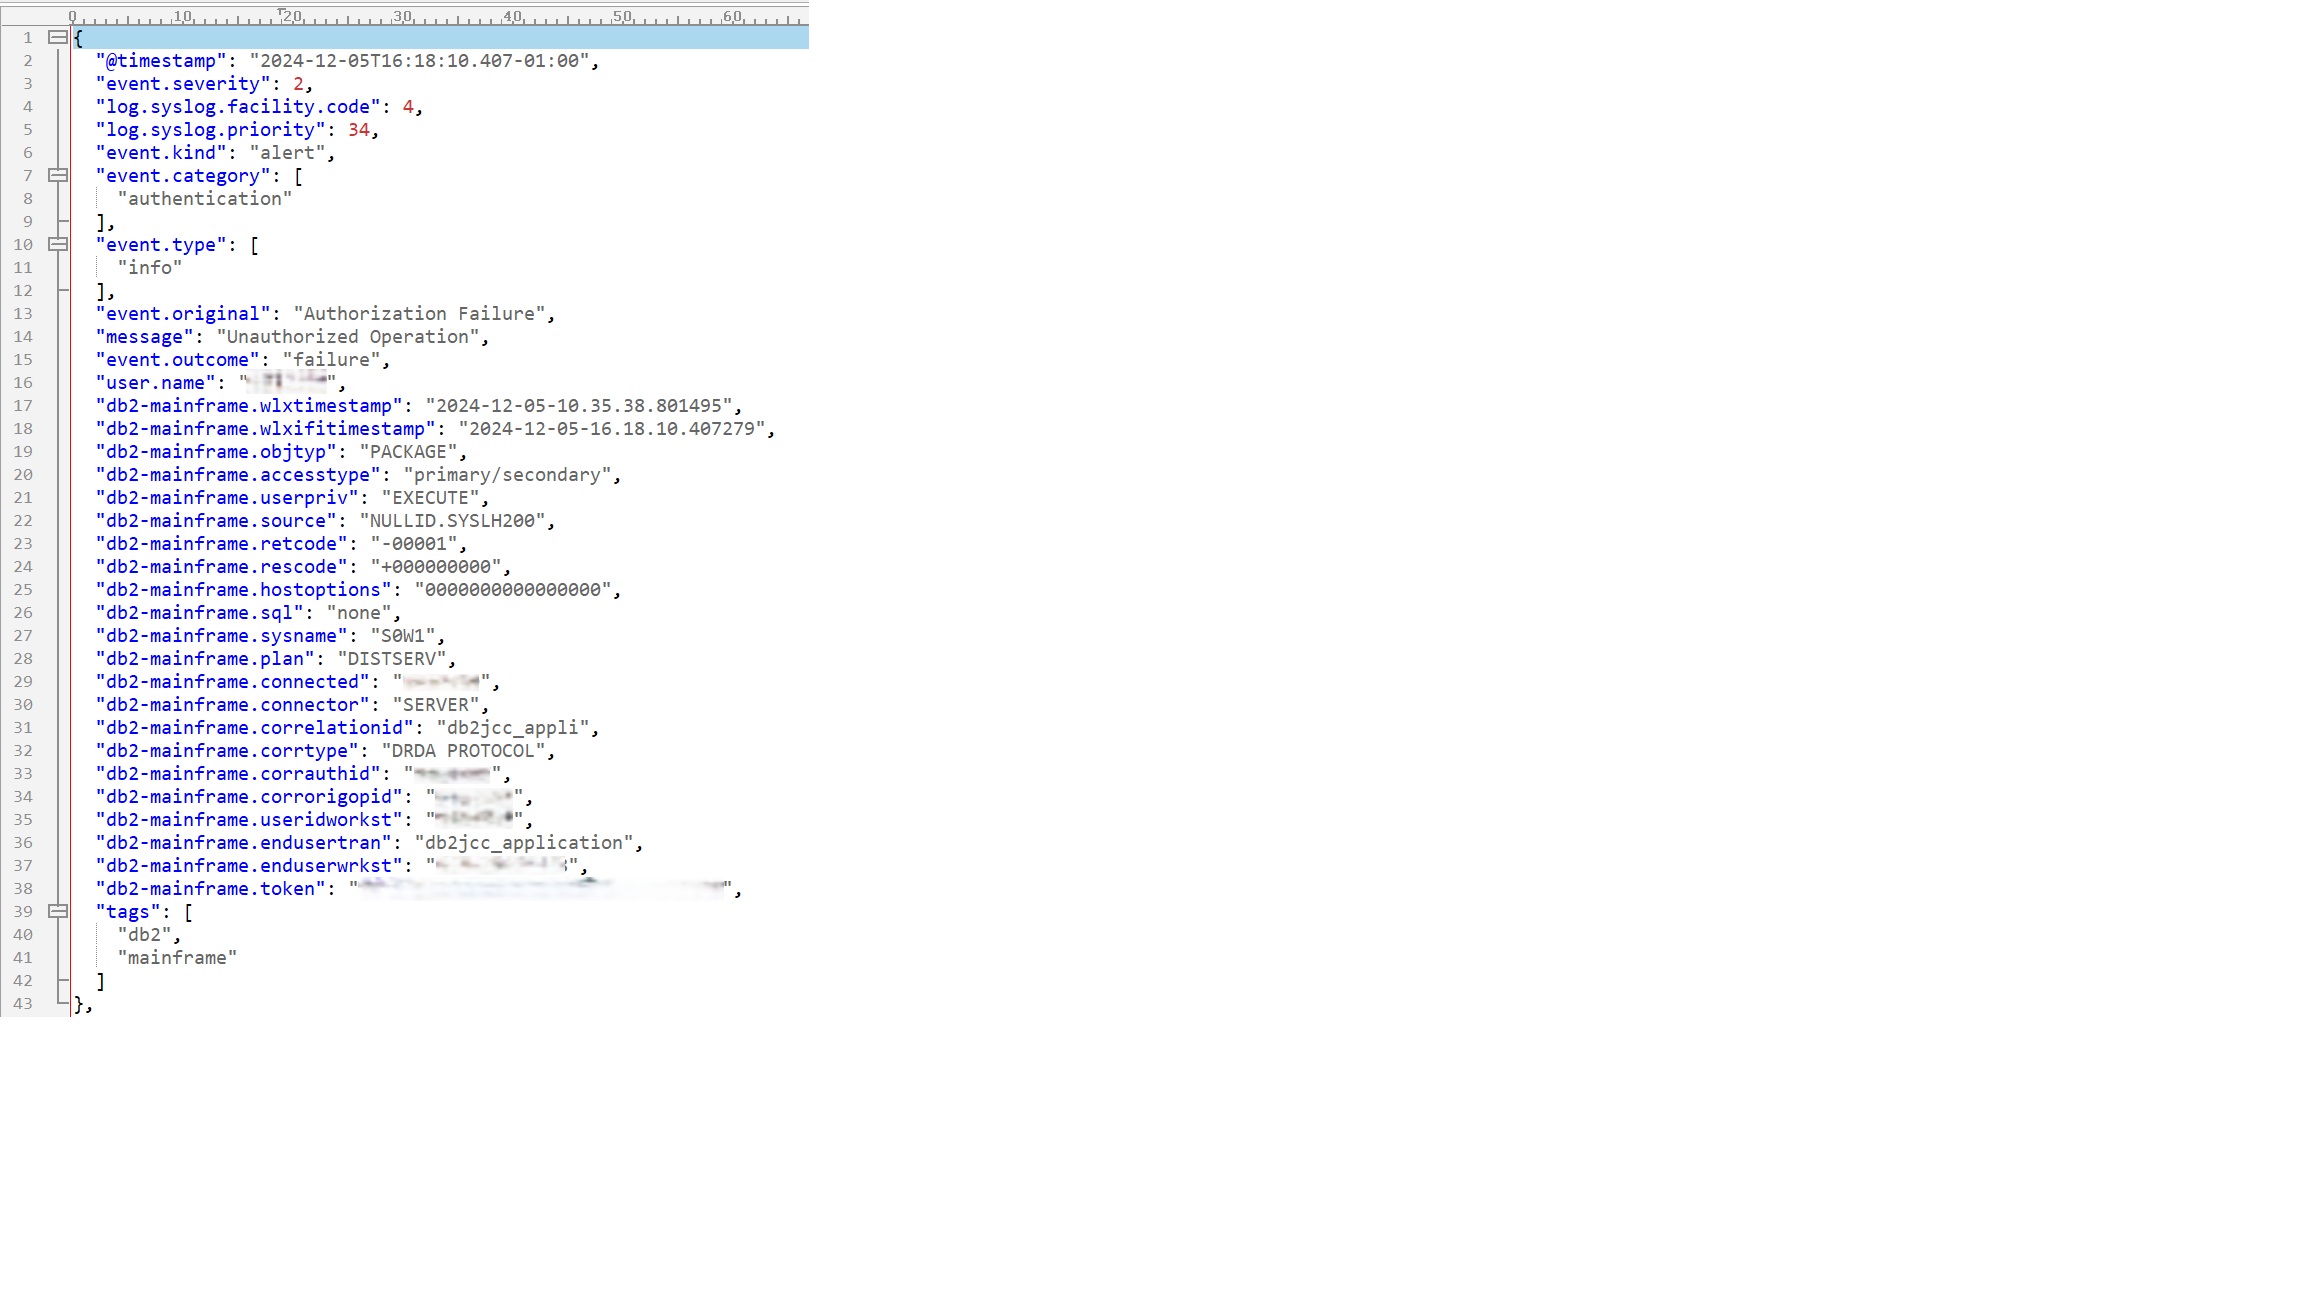
Task: Click the "mainframe" tag value
Action: (x=177, y=958)
